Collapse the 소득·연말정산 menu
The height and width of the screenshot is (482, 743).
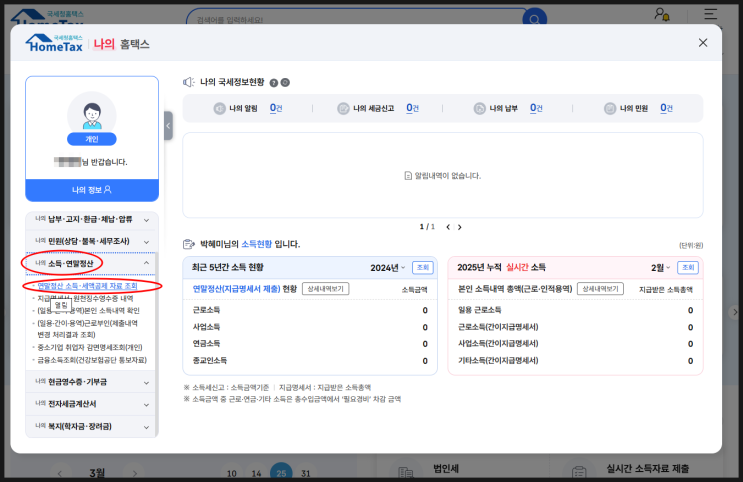click(91, 264)
